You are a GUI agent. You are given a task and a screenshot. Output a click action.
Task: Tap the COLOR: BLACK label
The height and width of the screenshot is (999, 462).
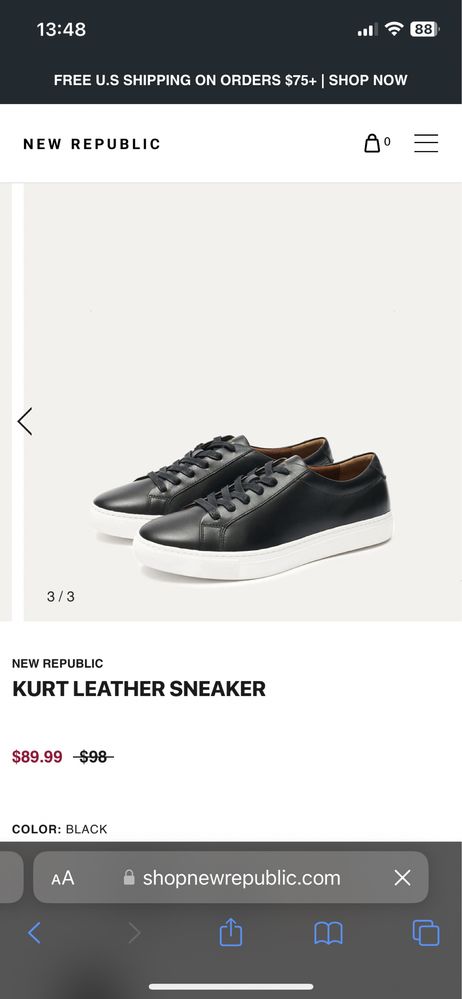(59, 829)
